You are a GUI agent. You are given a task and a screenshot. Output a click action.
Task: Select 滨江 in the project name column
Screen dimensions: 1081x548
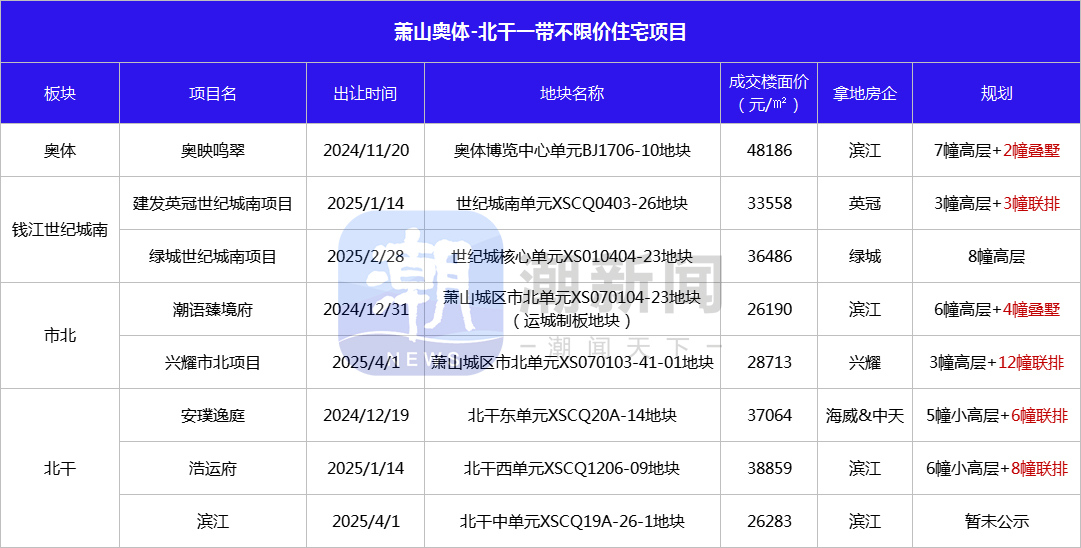[213, 522]
